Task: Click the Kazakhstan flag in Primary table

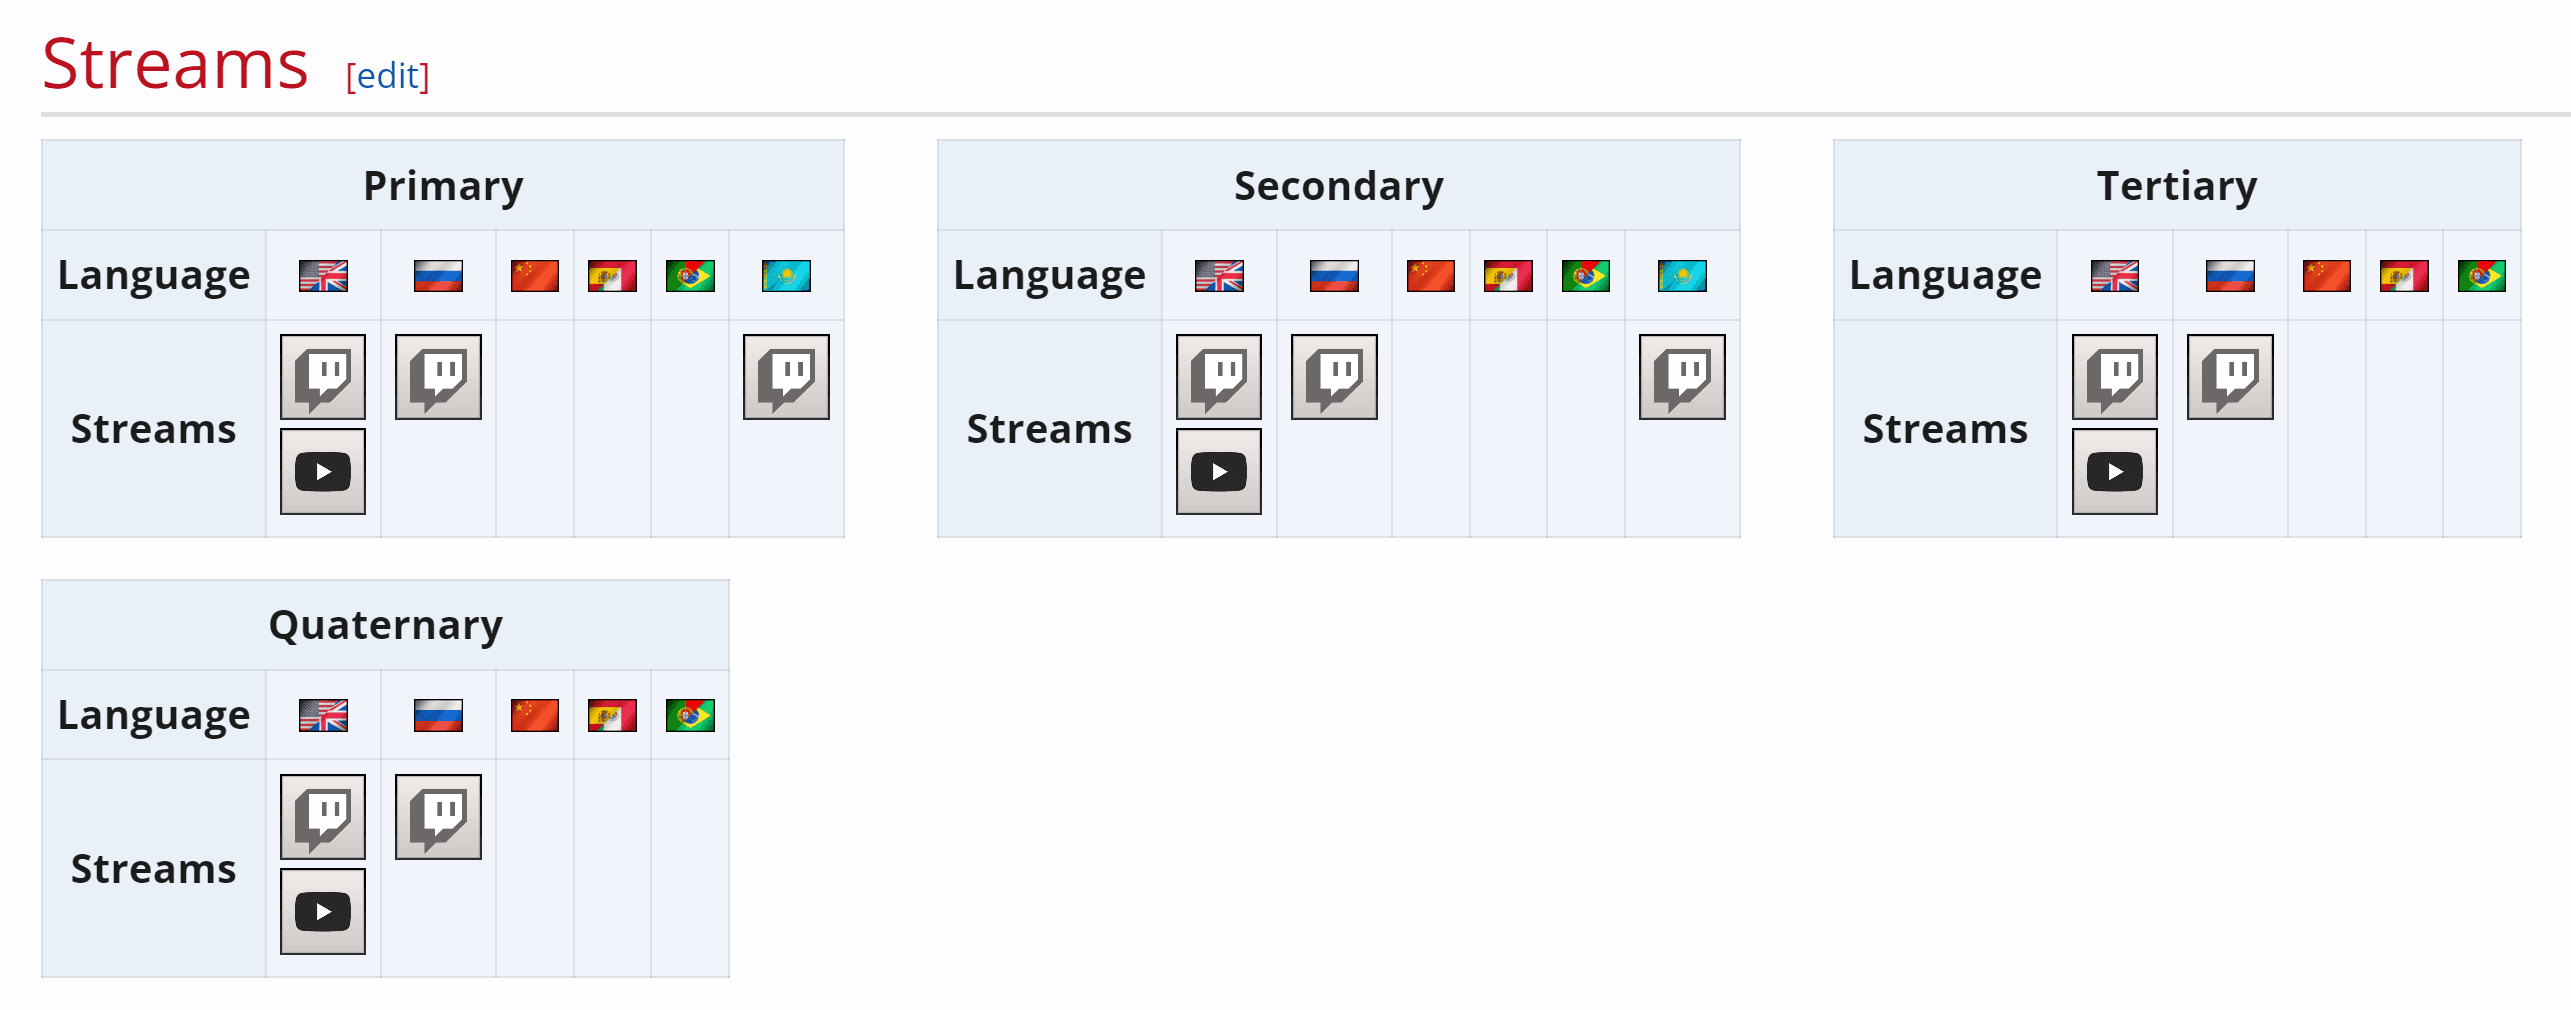Action: (x=786, y=276)
